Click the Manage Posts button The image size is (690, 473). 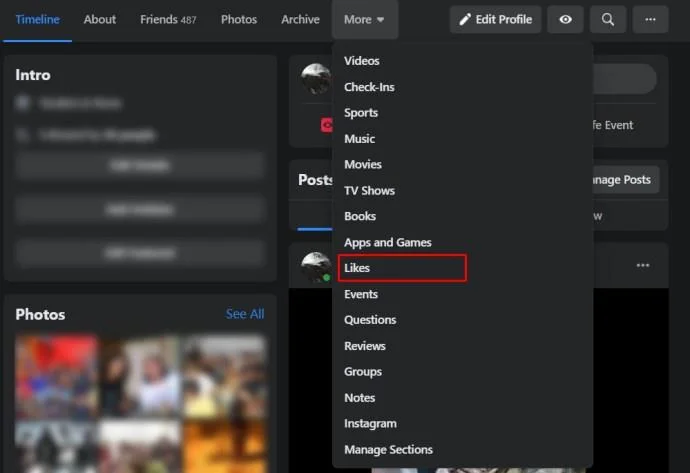(x=626, y=180)
